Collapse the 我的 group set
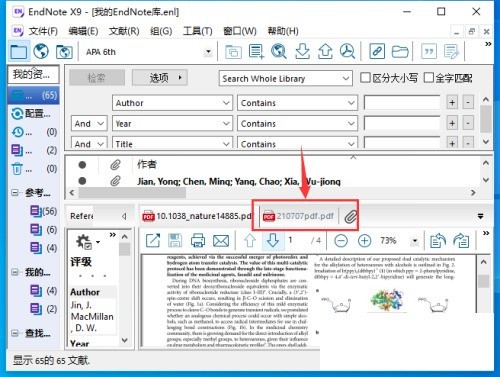 click(x=15, y=272)
